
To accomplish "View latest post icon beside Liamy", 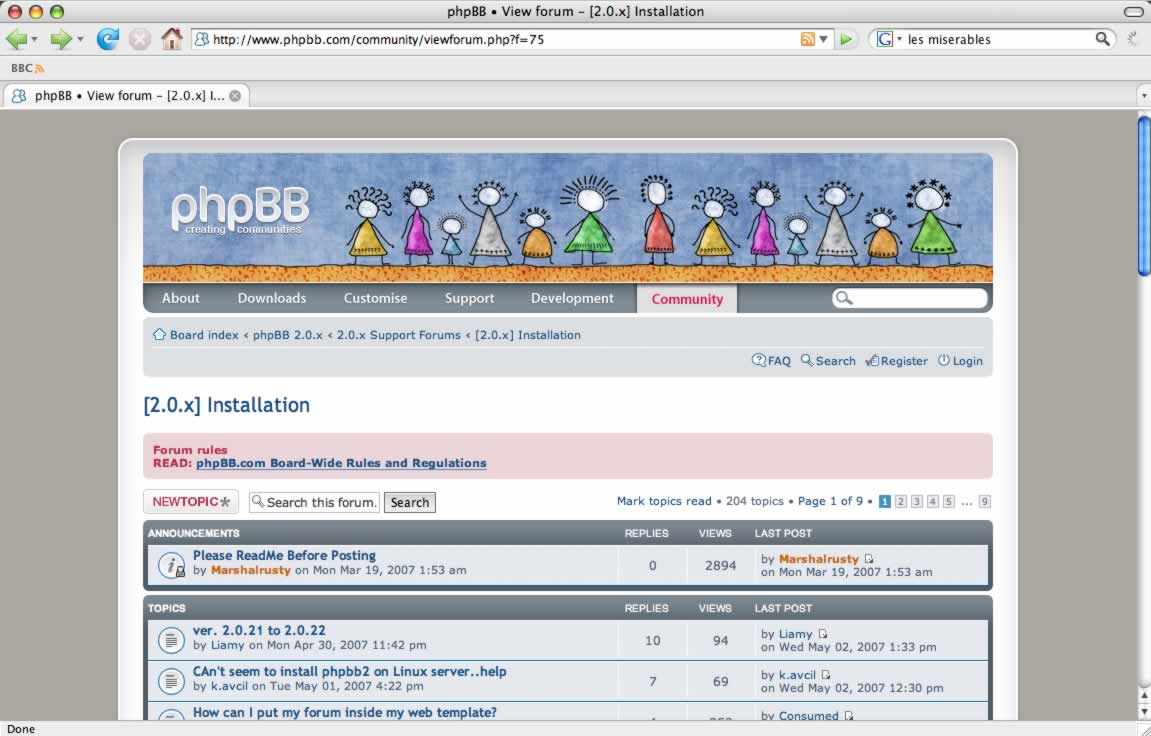I will tap(823, 634).
